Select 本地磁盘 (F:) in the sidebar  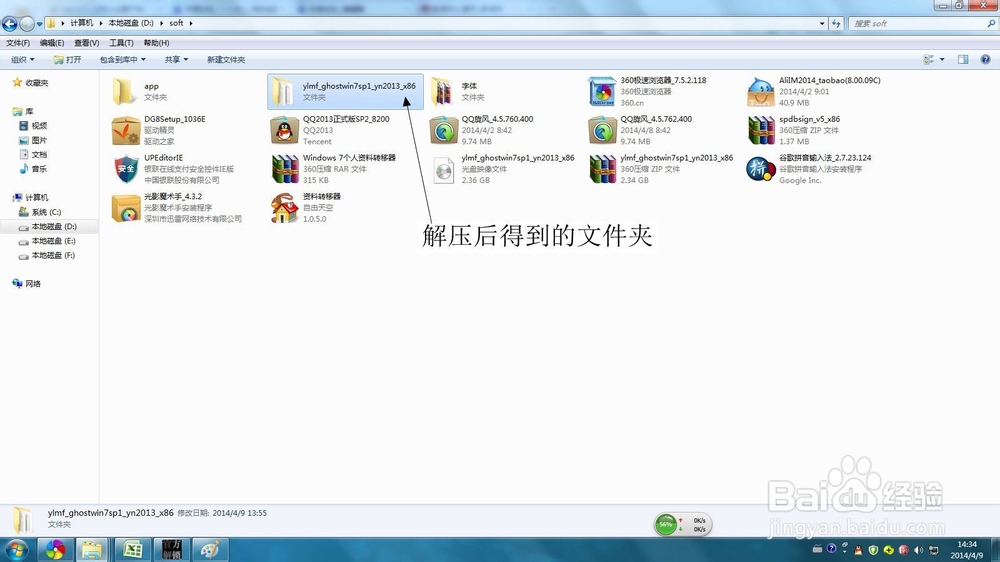pos(54,255)
